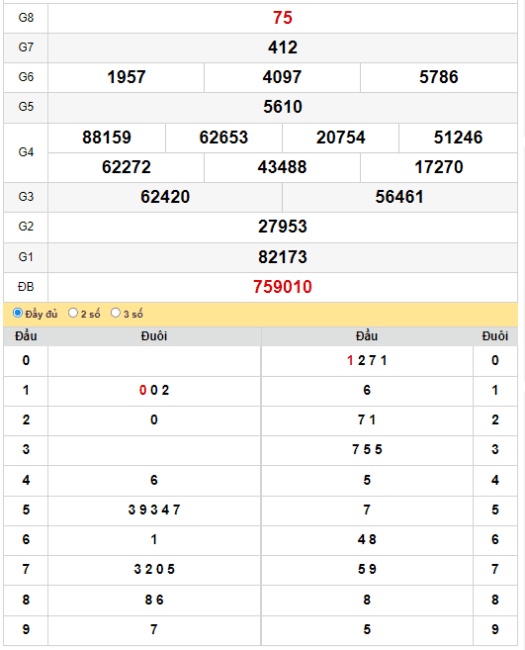
Task: Click the G2 result 27953
Action: [282, 227]
